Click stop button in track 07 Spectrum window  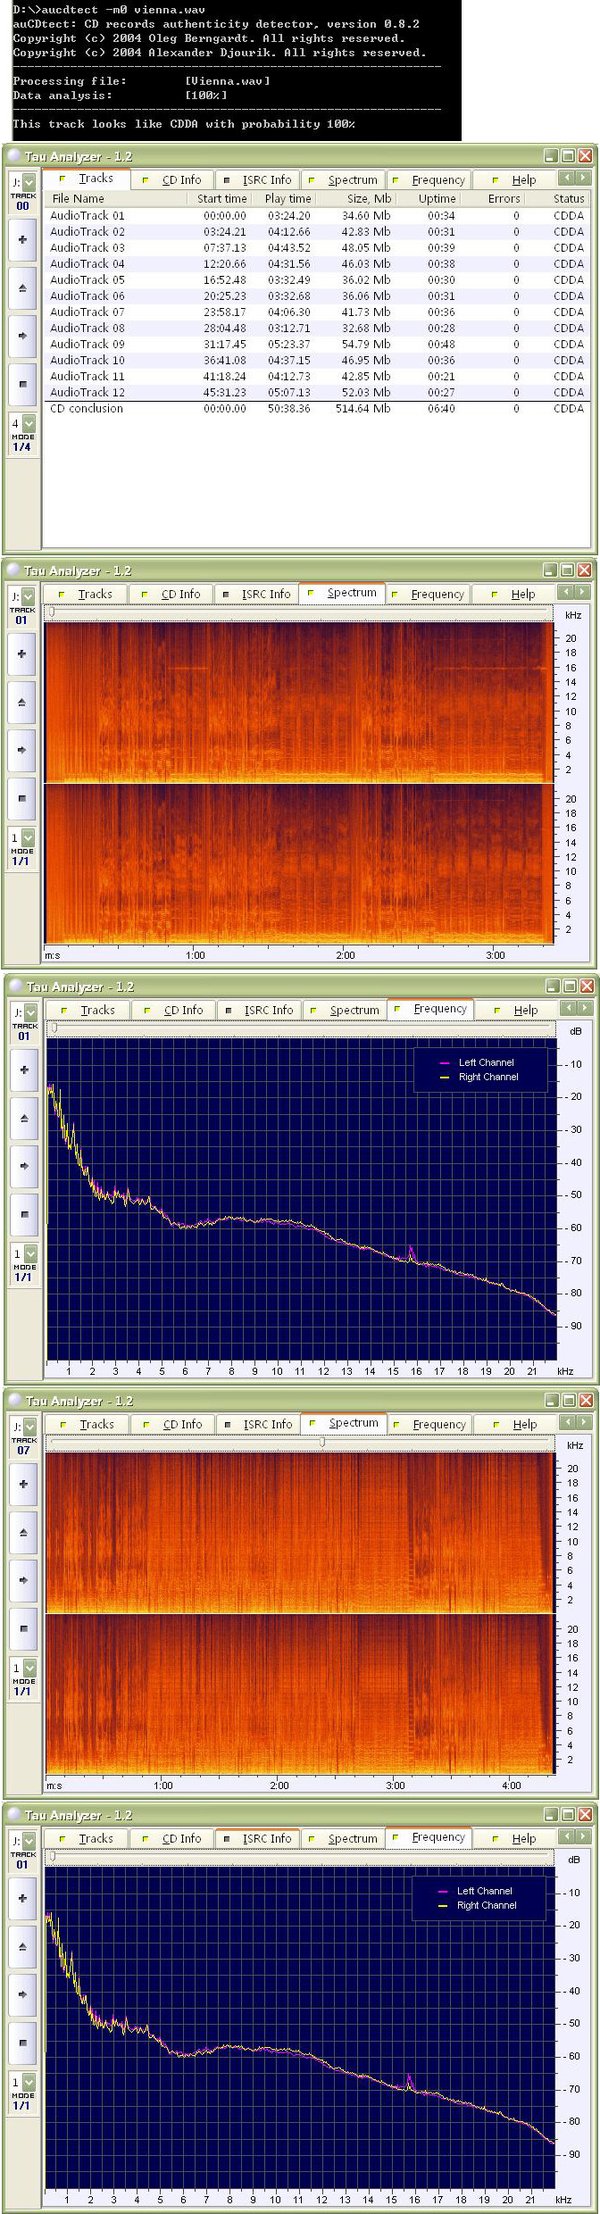[x=24, y=1628]
